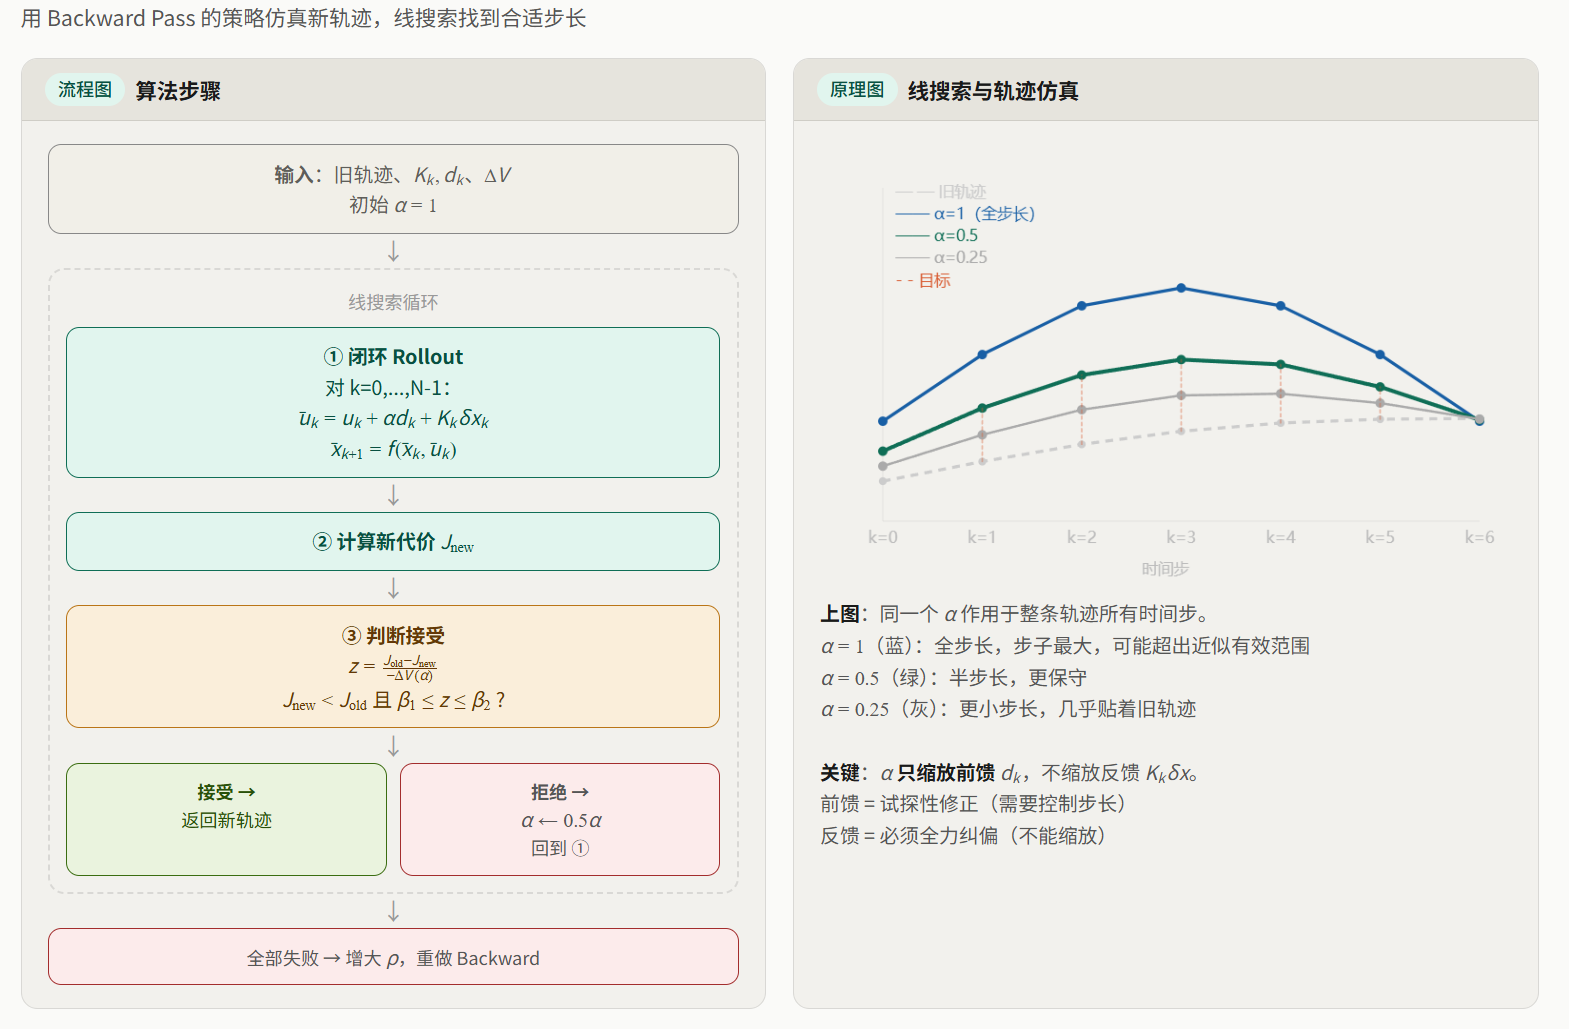The width and height of the screenshot is (1569, 1029).
Task: Hide the 旧轨迹 legend series
Action: [942, 192]
